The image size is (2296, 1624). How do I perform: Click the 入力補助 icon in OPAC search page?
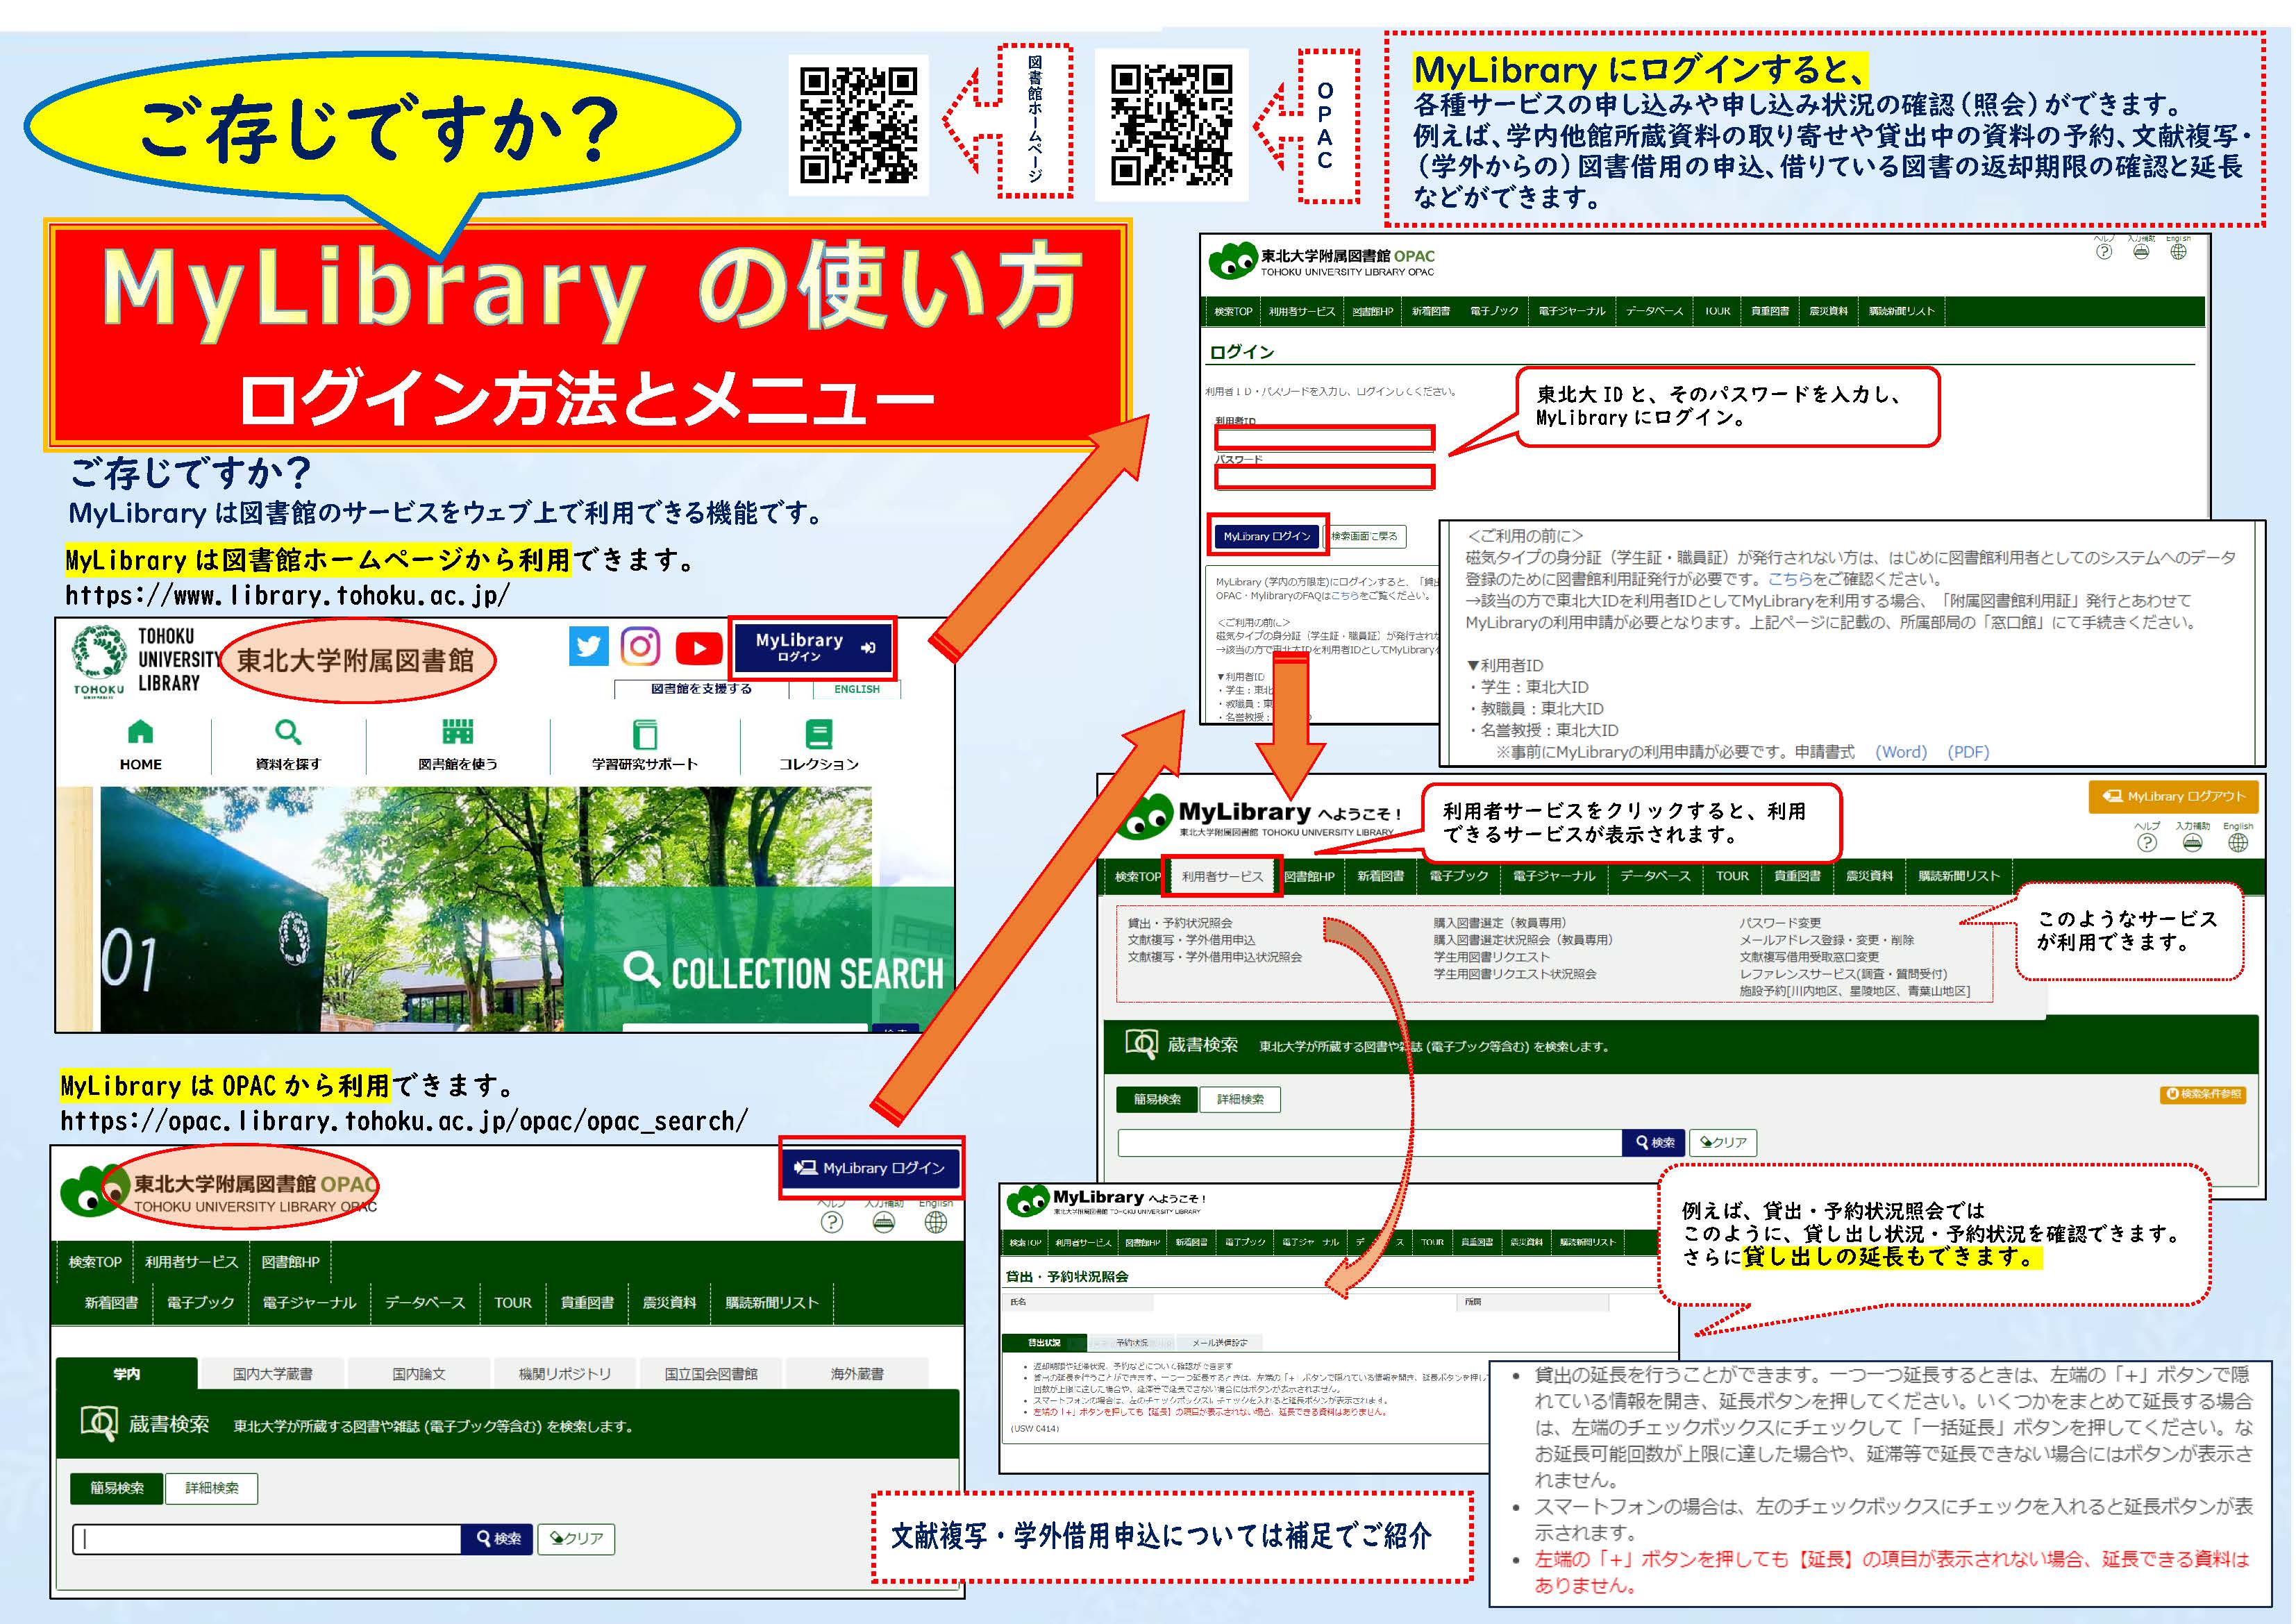(x=883, y=1222)
